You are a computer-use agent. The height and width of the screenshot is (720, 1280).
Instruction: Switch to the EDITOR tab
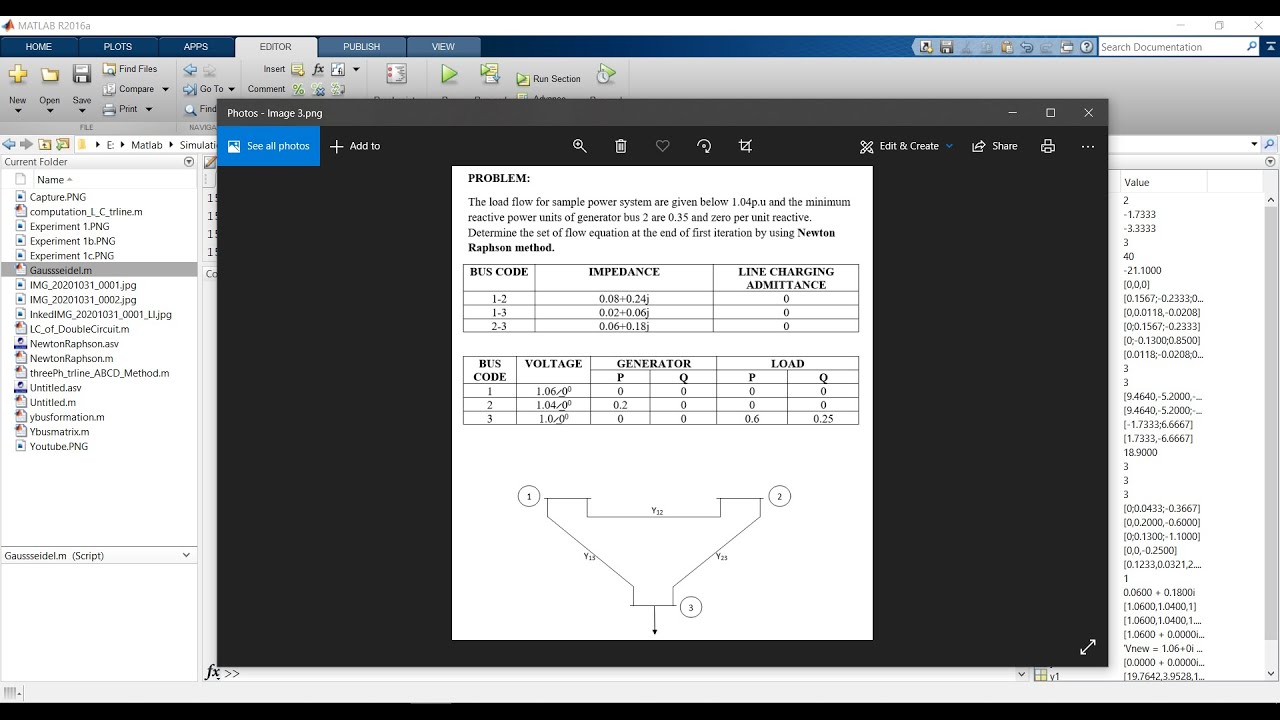click(x=276, y=47)
